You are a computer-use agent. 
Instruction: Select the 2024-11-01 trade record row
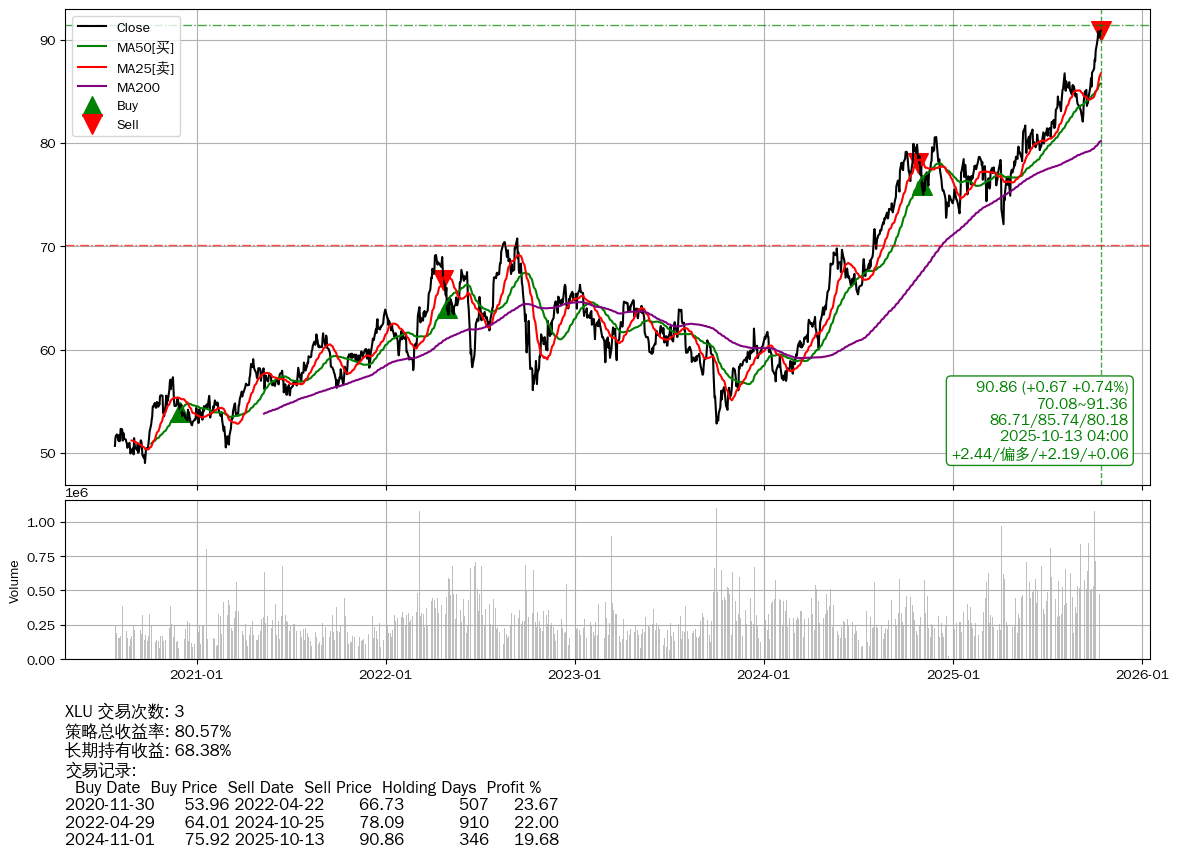pyautogui.click(x=311, y=839)
